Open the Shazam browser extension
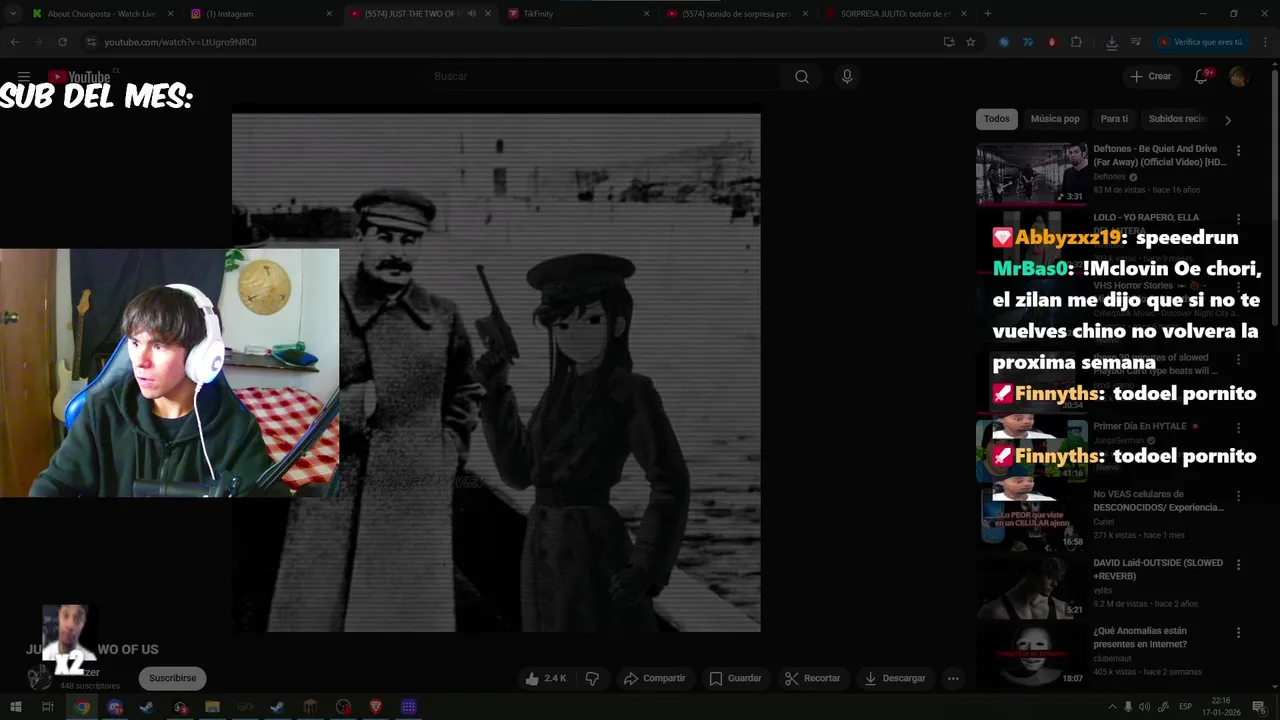Viewport: 1280px width, 720px height. pyautogui.click(x=1004, y=42)
